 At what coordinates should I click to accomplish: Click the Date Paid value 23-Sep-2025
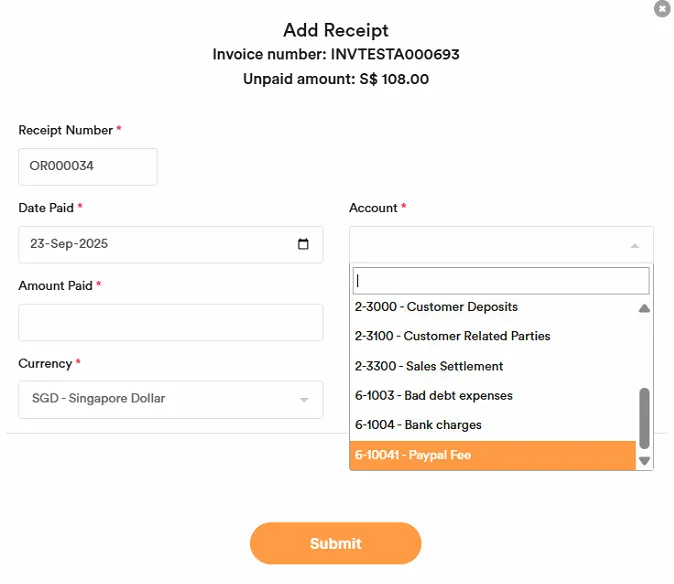pos(70,244)
